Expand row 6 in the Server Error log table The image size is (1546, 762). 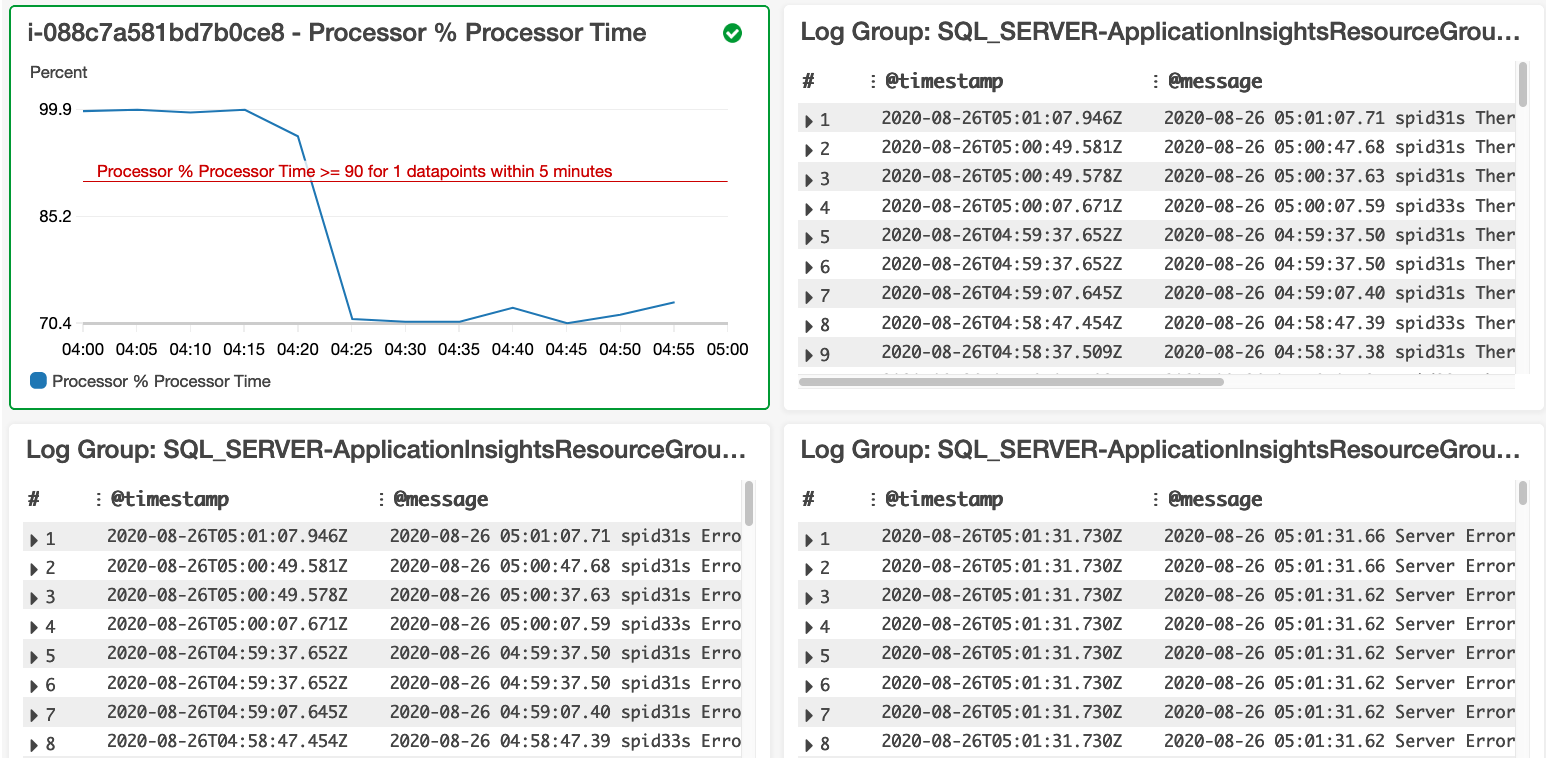[809, 686]
